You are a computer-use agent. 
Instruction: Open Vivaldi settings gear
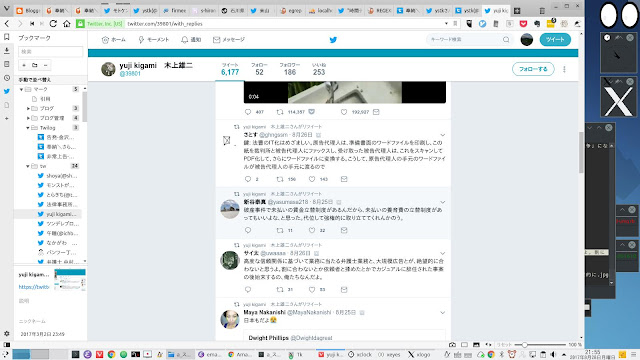[7, 333]
